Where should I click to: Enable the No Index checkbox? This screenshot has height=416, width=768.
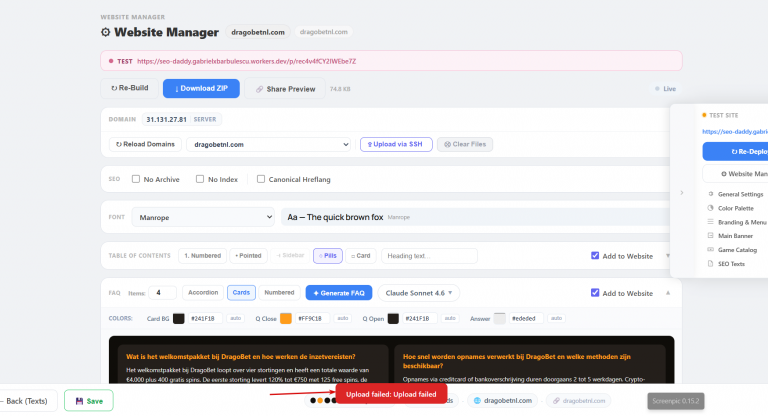click(x=200, y=179)
